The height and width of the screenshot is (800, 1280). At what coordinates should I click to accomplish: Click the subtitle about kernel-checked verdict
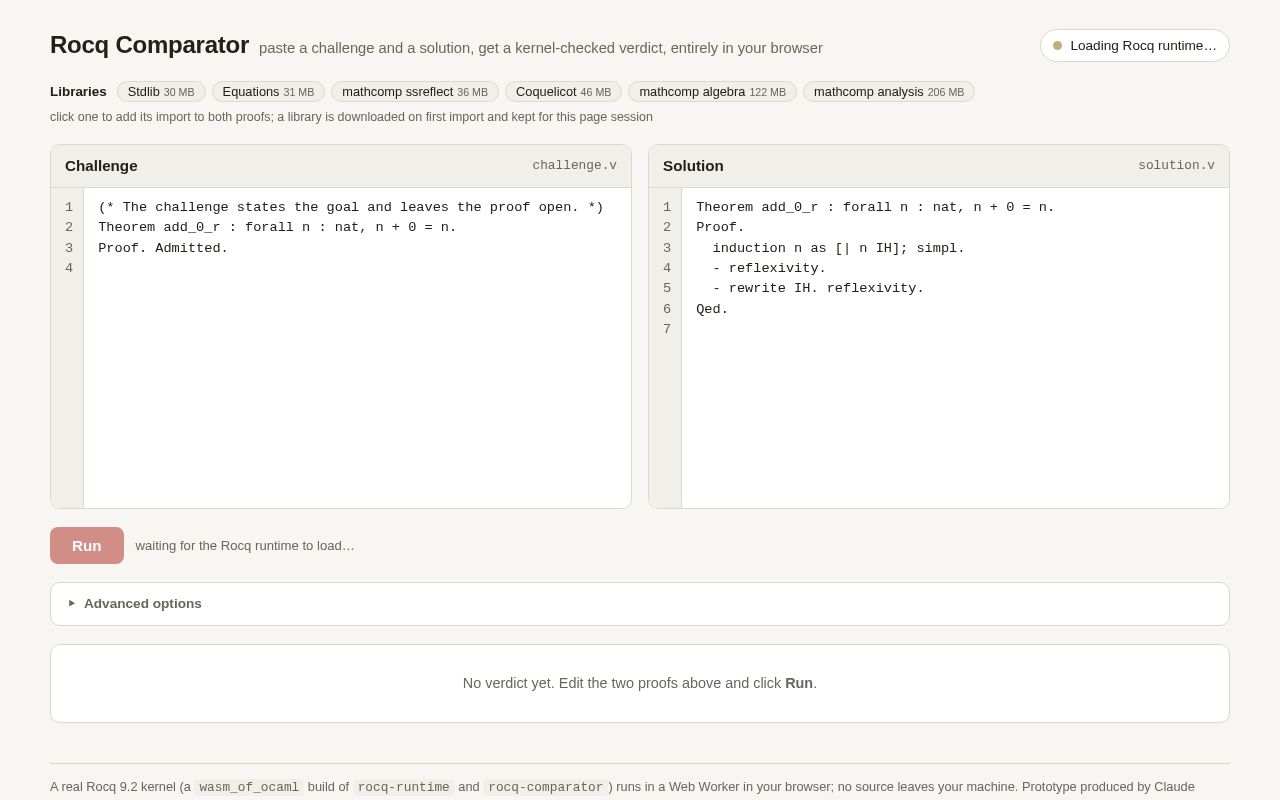(541, 48)
